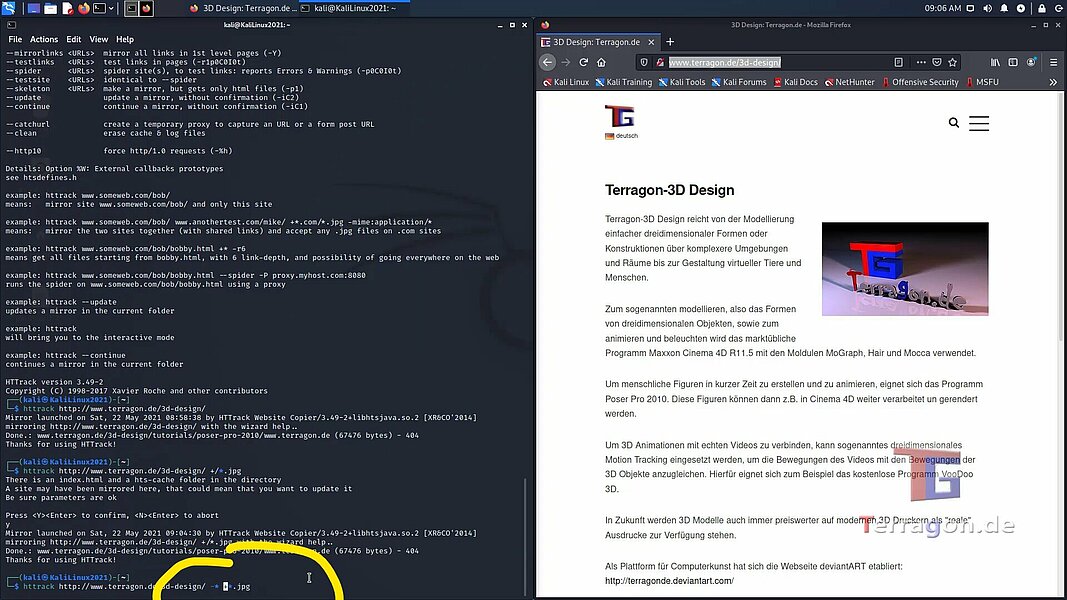This screenshot has height=600, width=1067.
Task: Open the Kali Tools bookmark
Action: point(682,82)
